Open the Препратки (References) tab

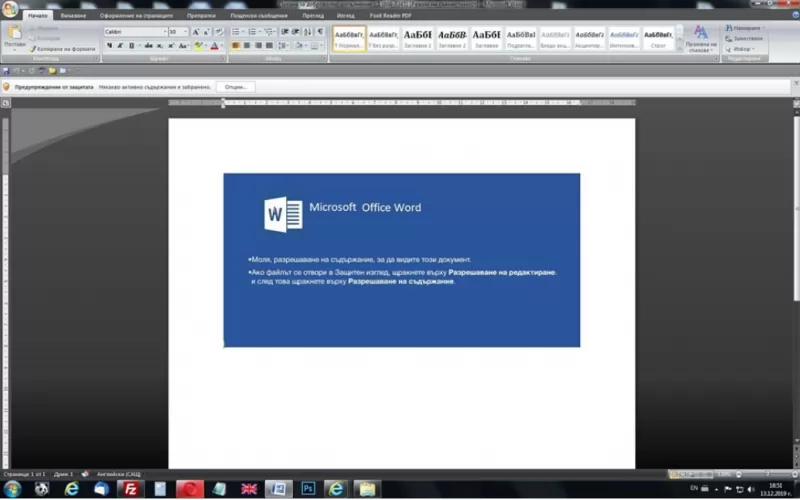[x=201, y=16]
